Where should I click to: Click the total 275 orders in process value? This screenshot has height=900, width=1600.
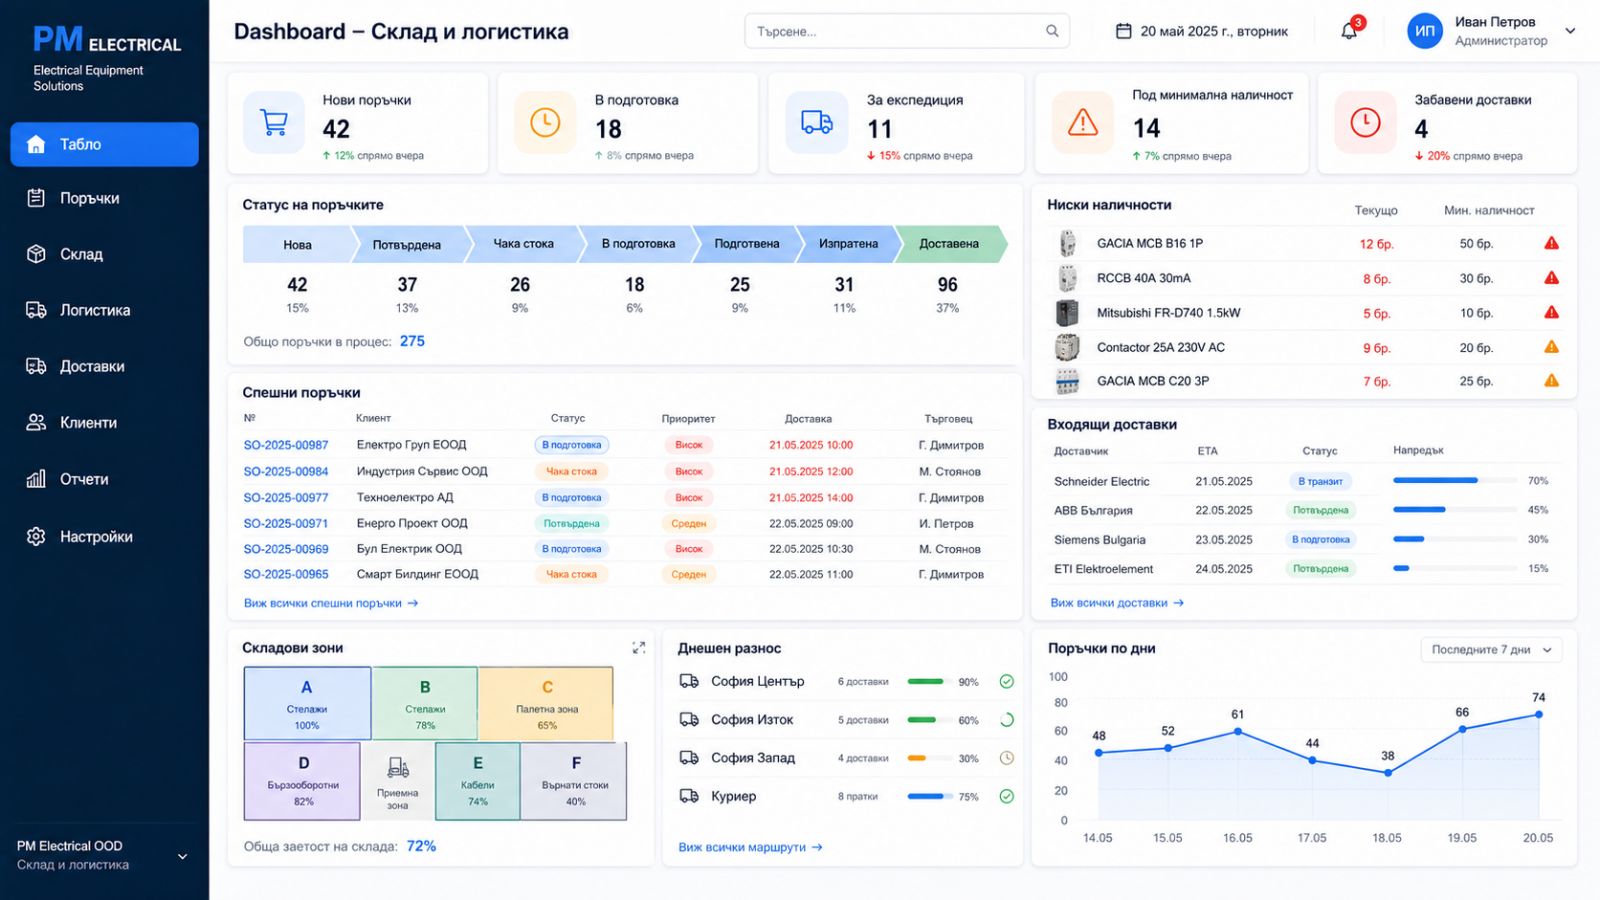click(412, 341)
